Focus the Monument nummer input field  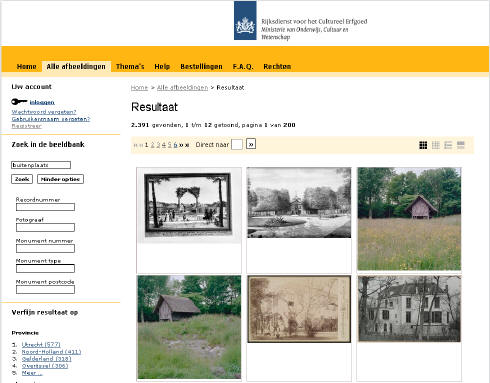coord(45,248)
